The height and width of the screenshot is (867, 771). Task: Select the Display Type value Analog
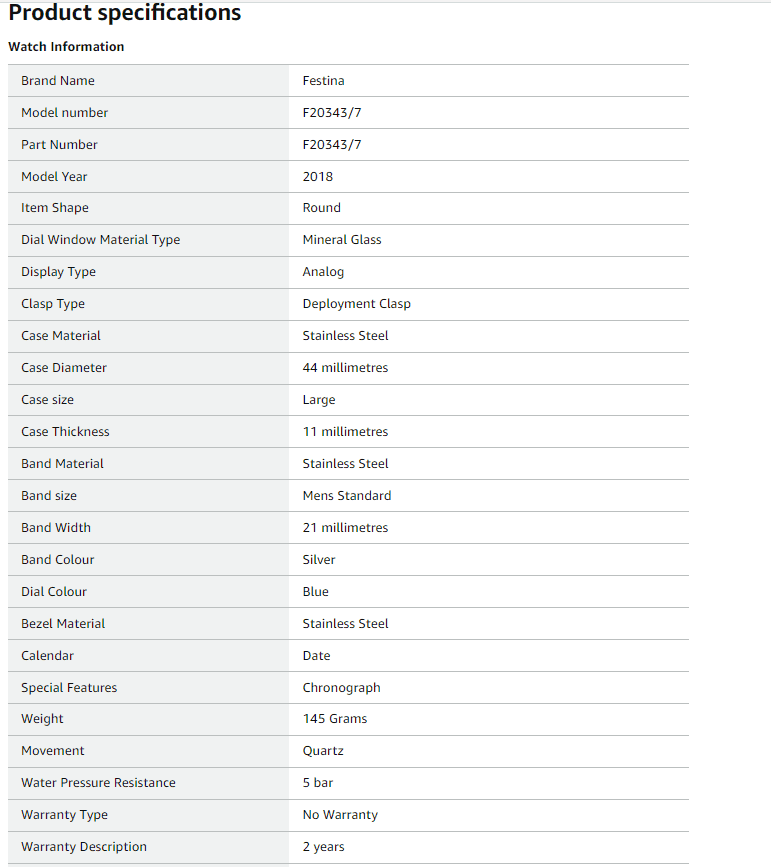[x=323, y=272]
